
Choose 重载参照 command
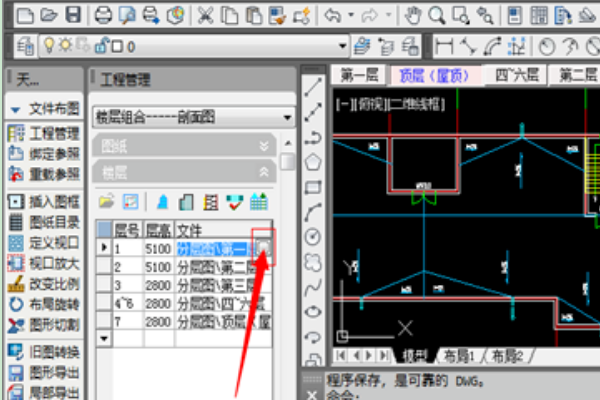(x=44, y=174)
